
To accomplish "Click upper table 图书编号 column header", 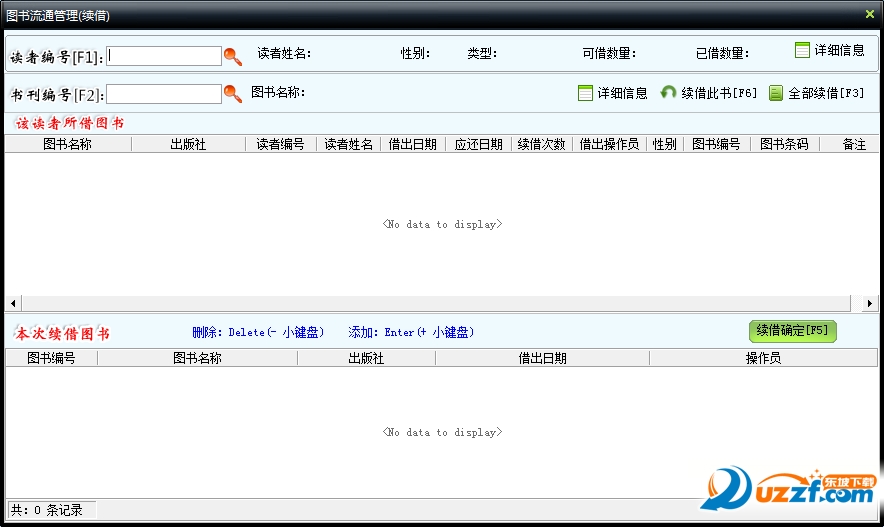I will [x=717, y=144].
